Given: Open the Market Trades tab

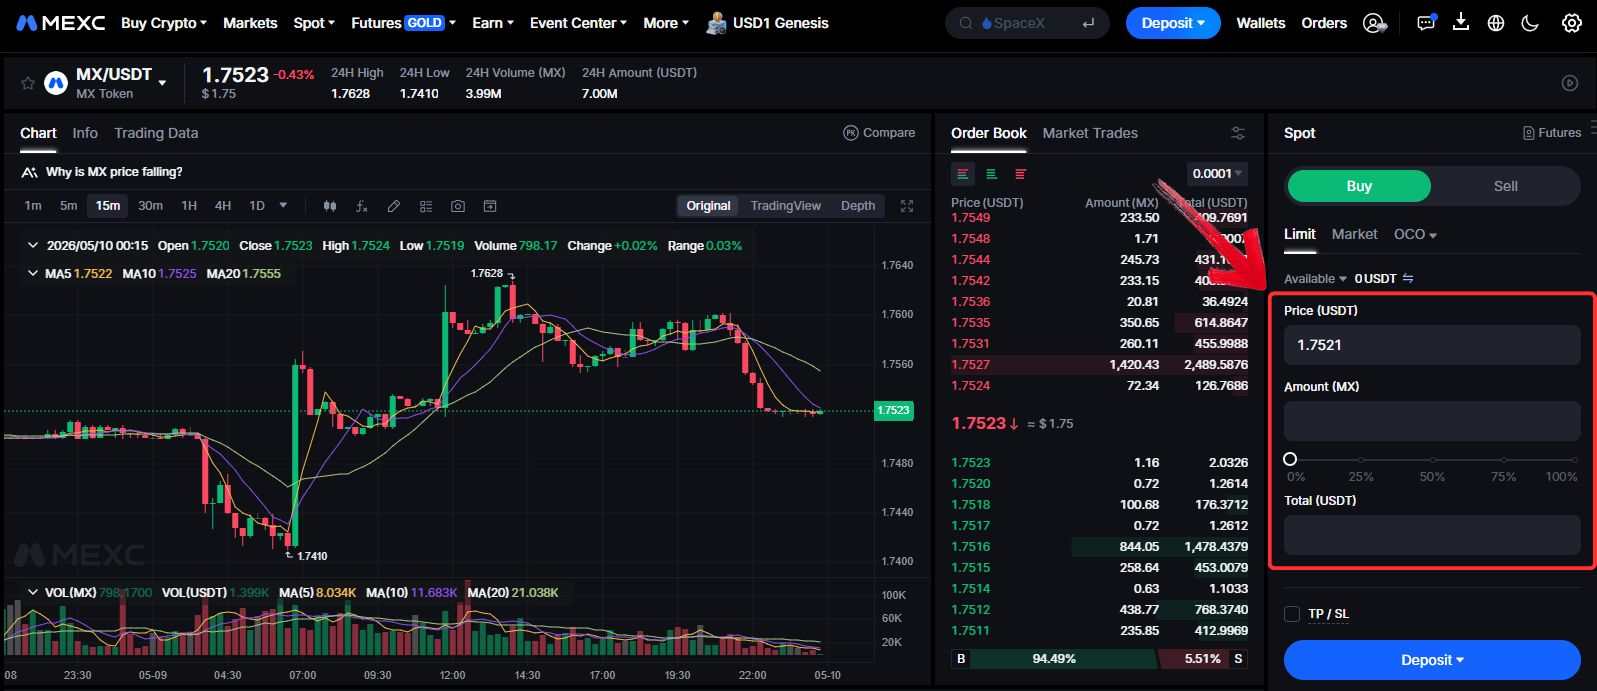Looking at the screenshot, I should pyautogui.click(x=1090, y=133).
